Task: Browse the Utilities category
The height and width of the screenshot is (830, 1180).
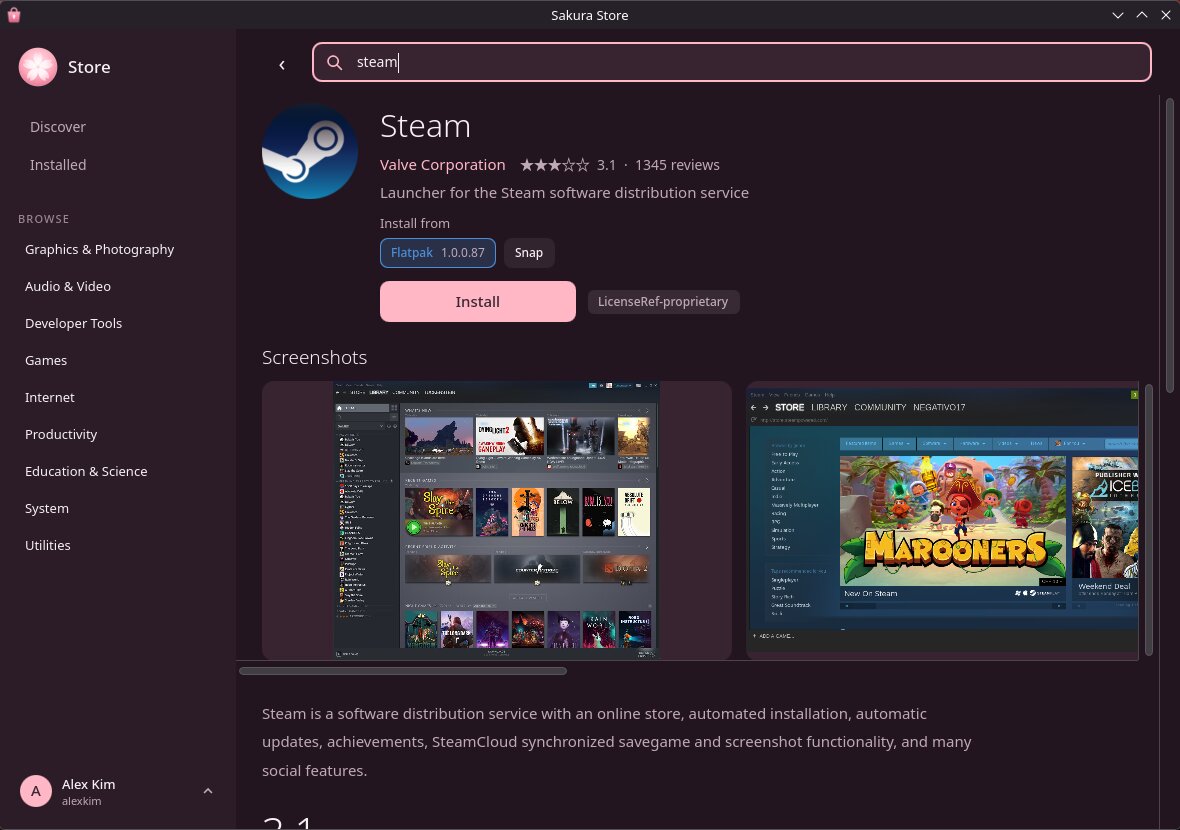Action: pyautogui.click(x=47, y=546)
